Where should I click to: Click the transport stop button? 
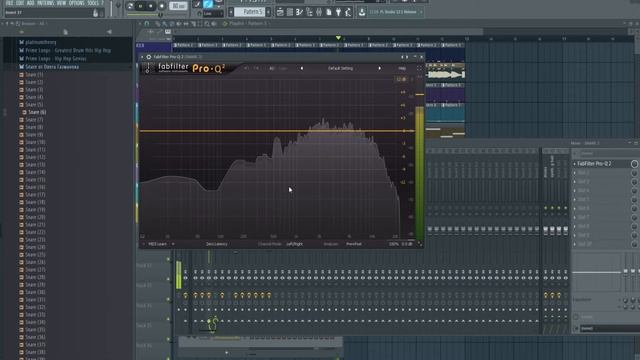coord(151,6)
